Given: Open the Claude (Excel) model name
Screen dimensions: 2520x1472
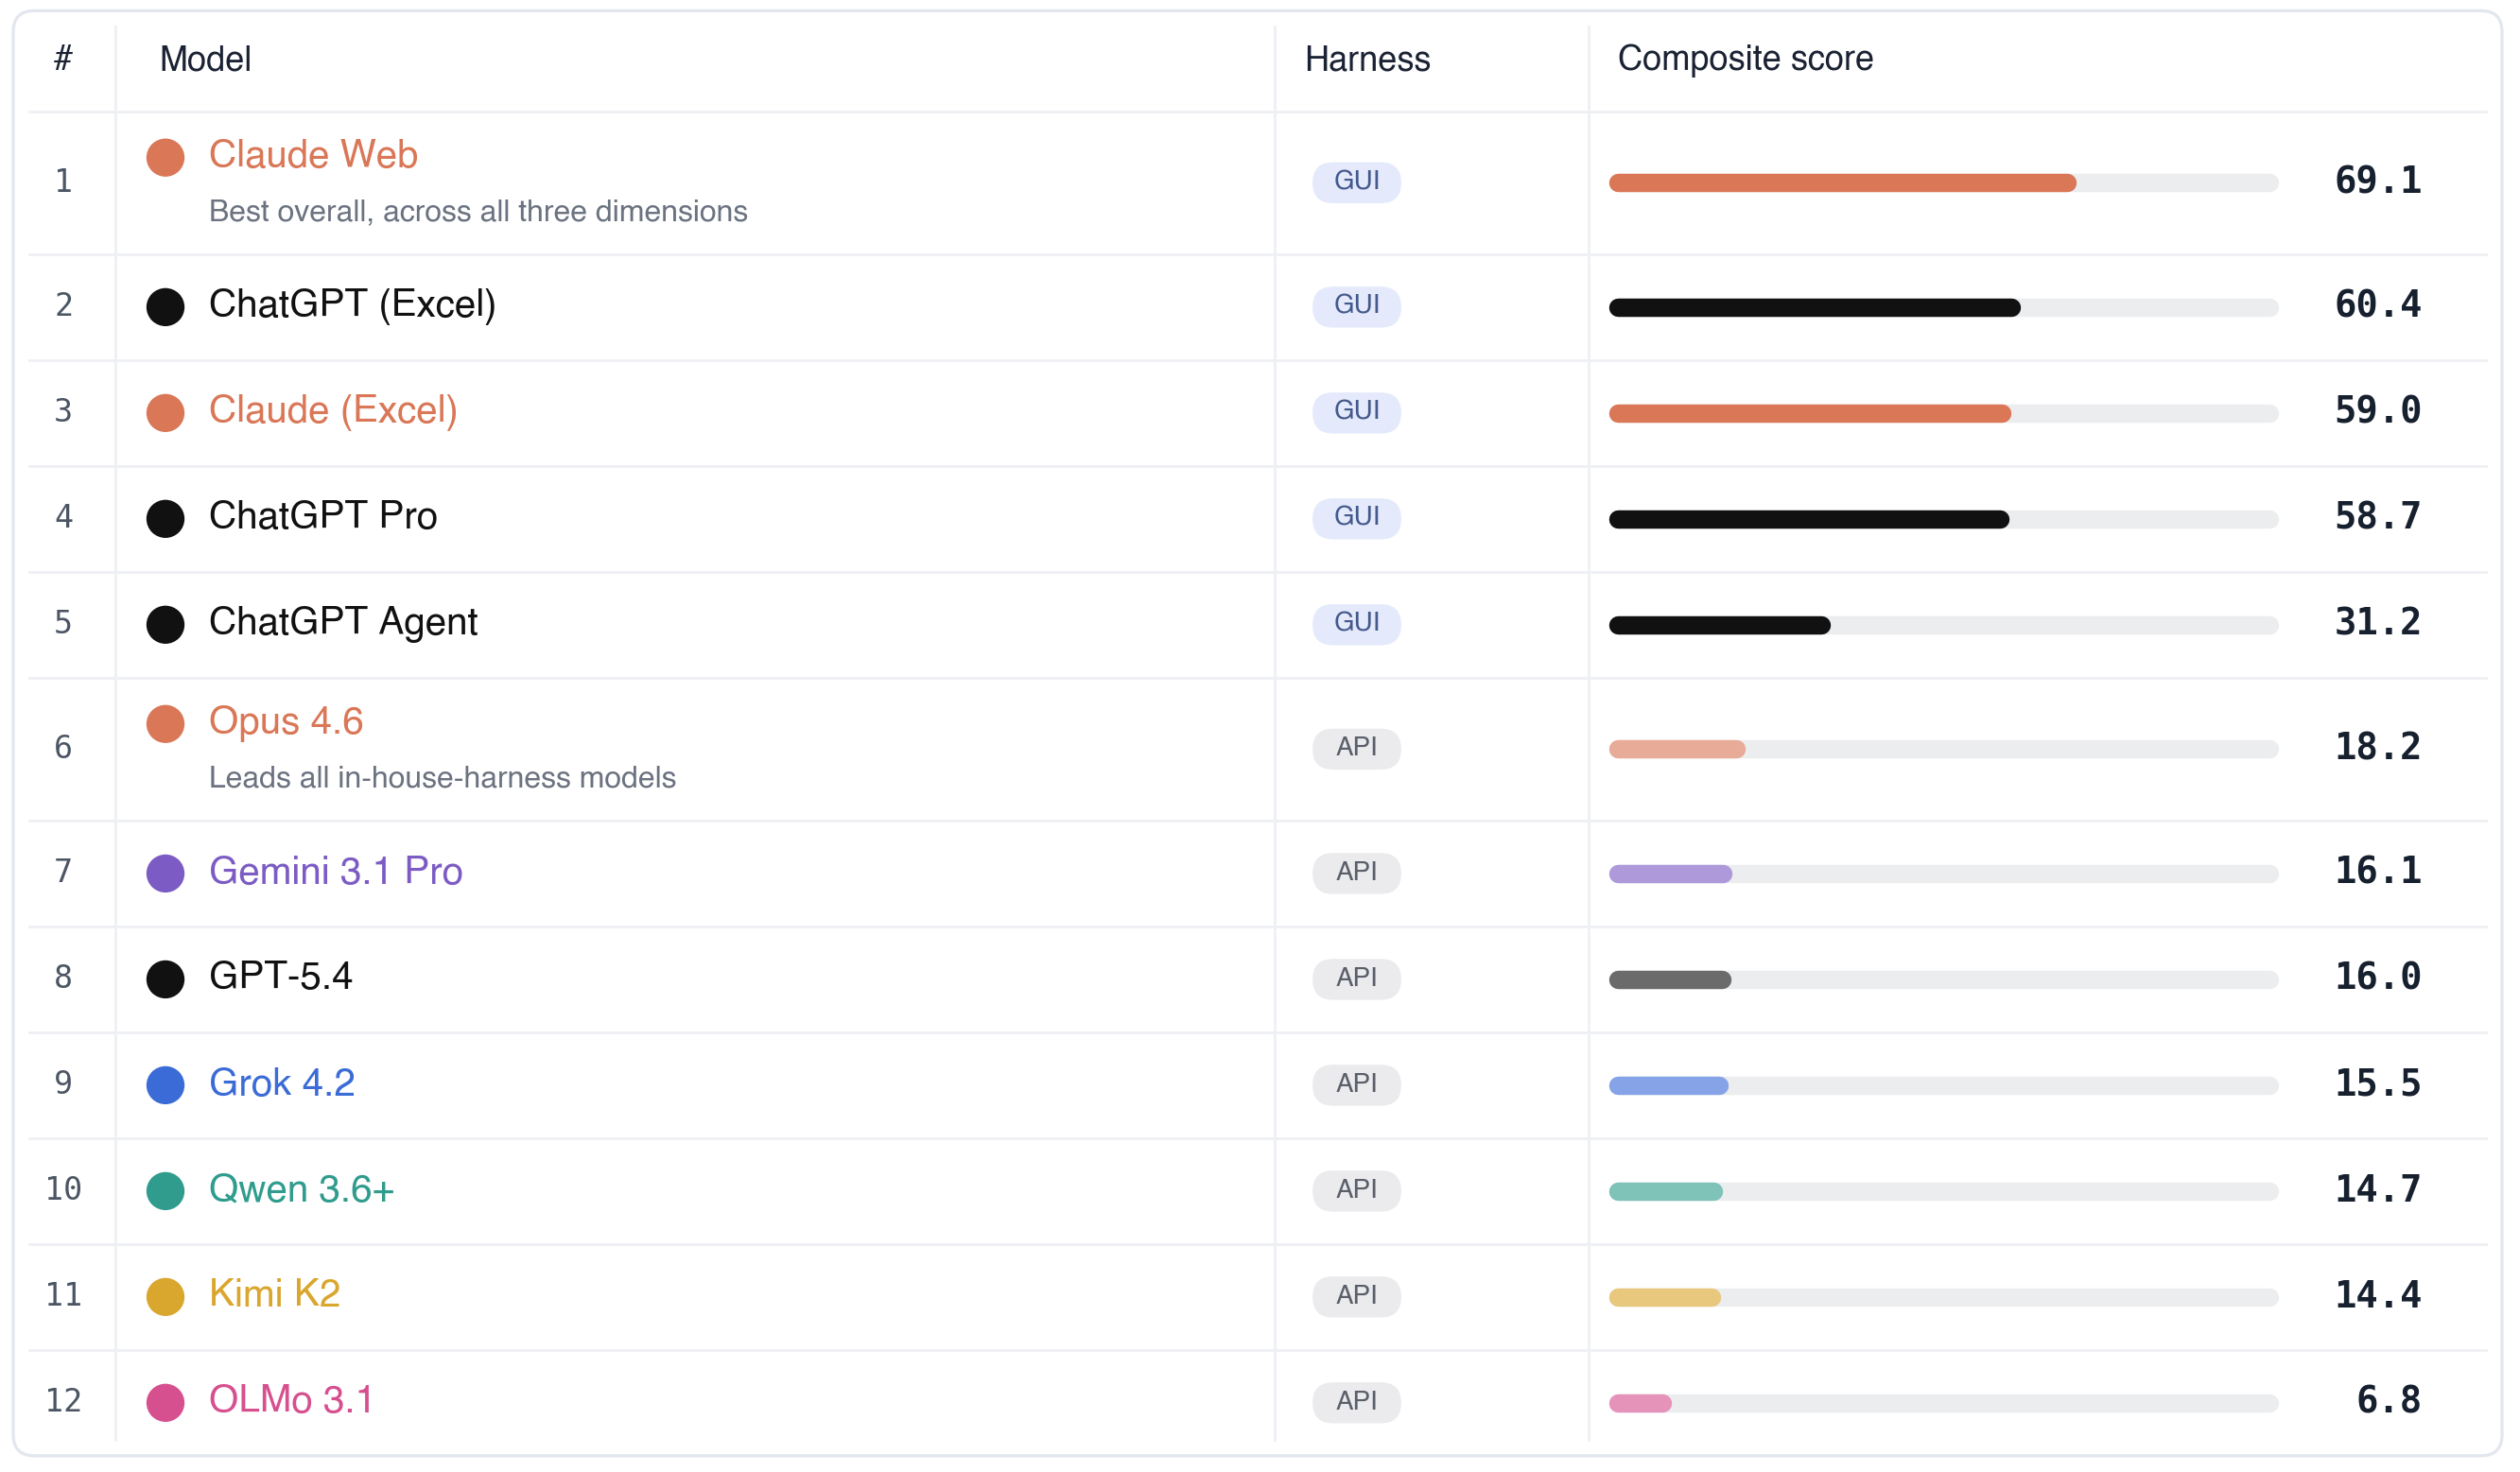Looking at the screenshot, I should pos(333,410).
